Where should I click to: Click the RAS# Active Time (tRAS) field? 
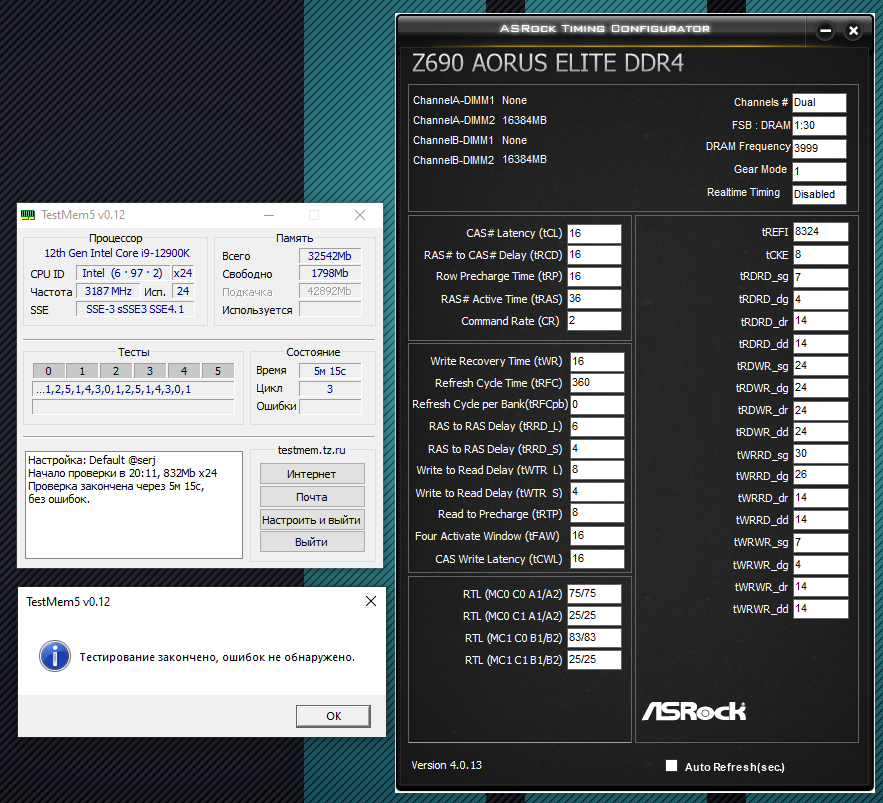[x=594, y=298]
